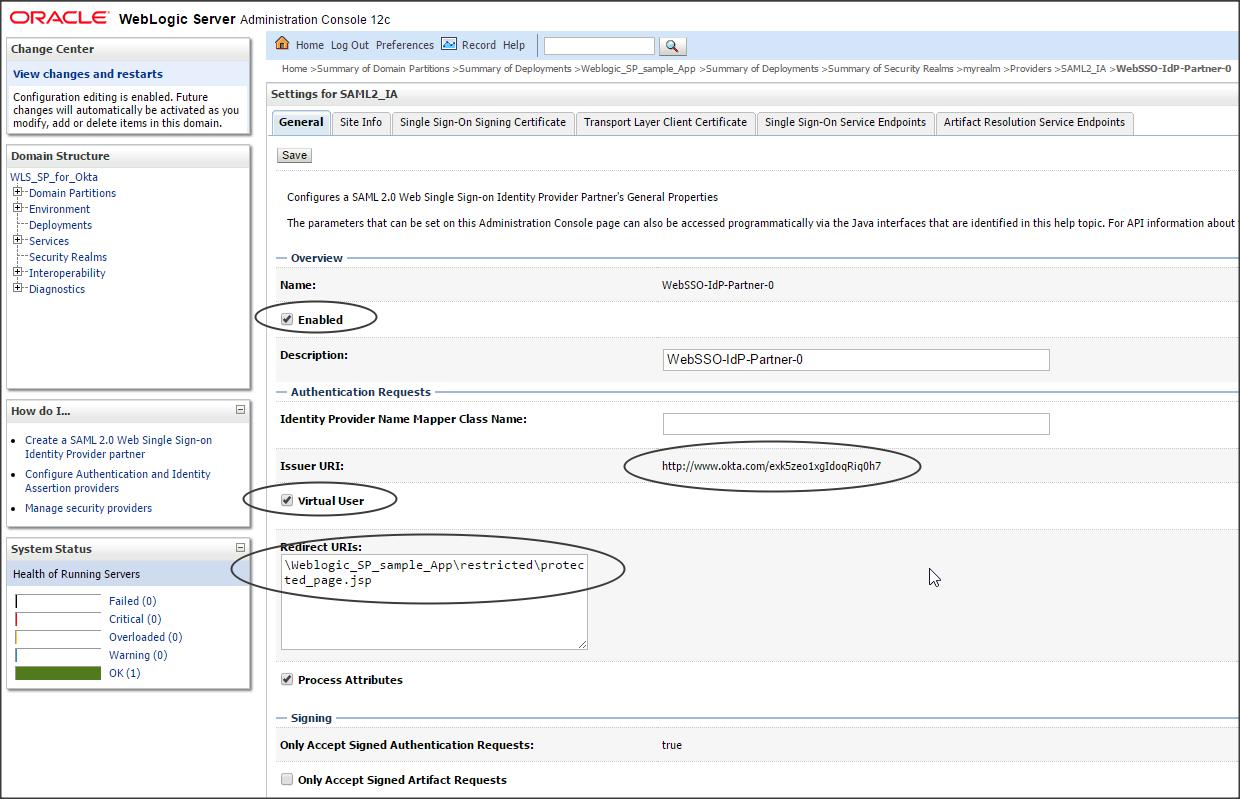Click the Home breadcrumb link
The image size is (1240, 799).
[x=294, y=69]
